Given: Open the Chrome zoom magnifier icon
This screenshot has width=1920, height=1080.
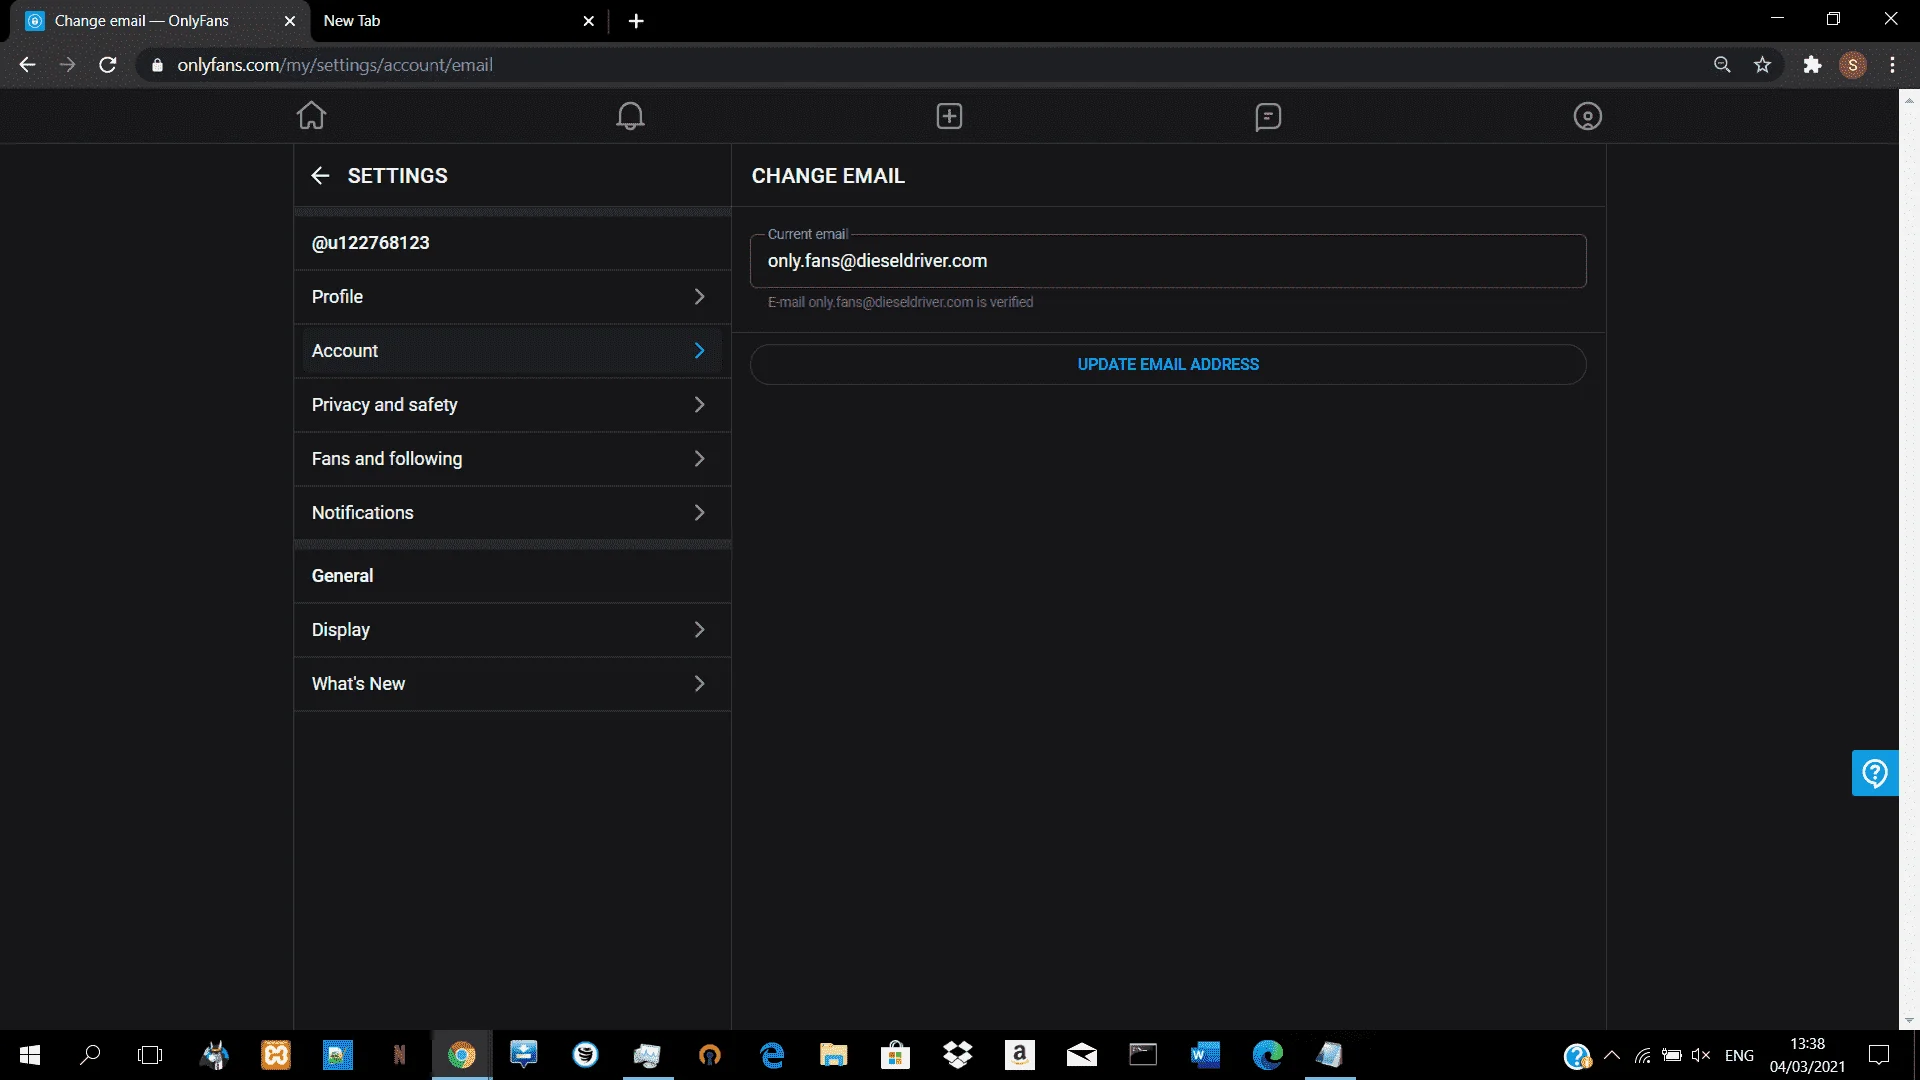Looking at the screenshot, I should [x=1722, y=65].
